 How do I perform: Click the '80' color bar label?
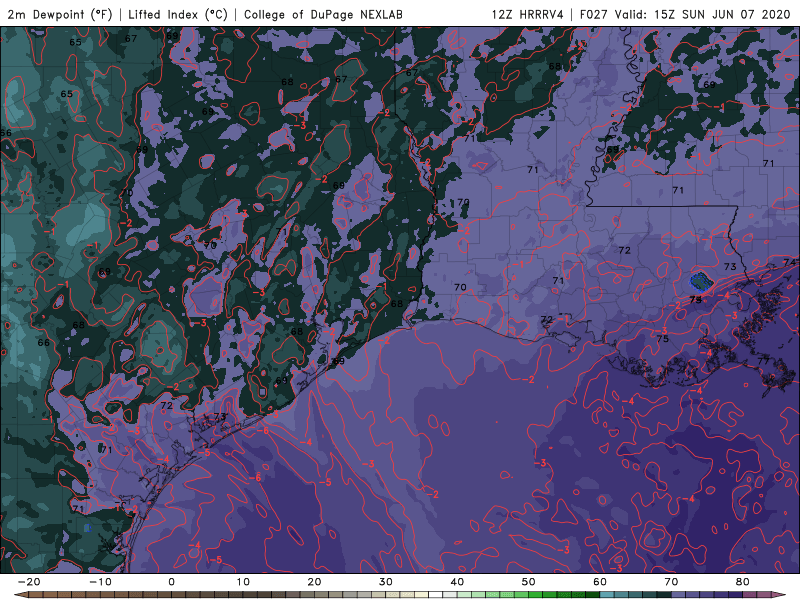743,582
